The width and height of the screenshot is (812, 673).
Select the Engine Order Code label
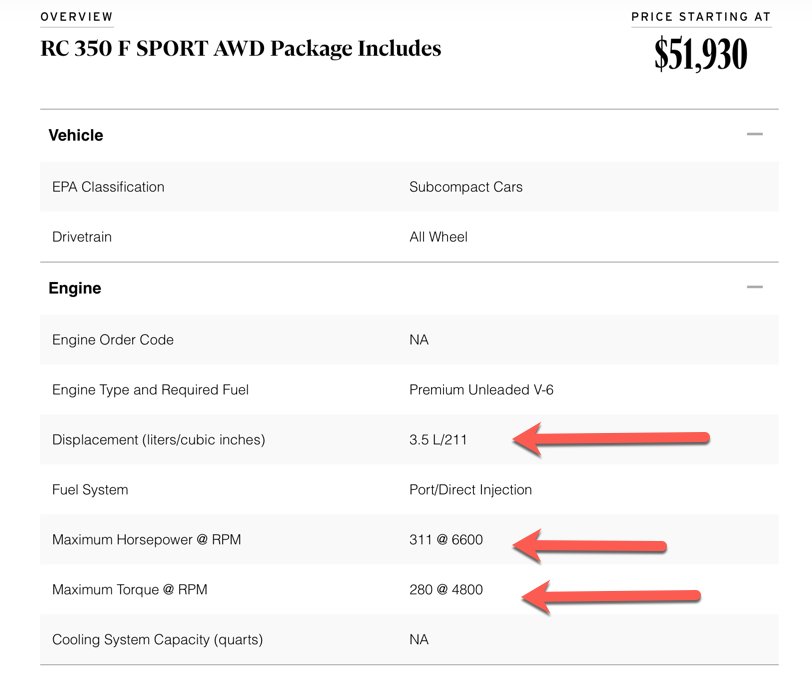pyautogui.click(x=113, y=340)
